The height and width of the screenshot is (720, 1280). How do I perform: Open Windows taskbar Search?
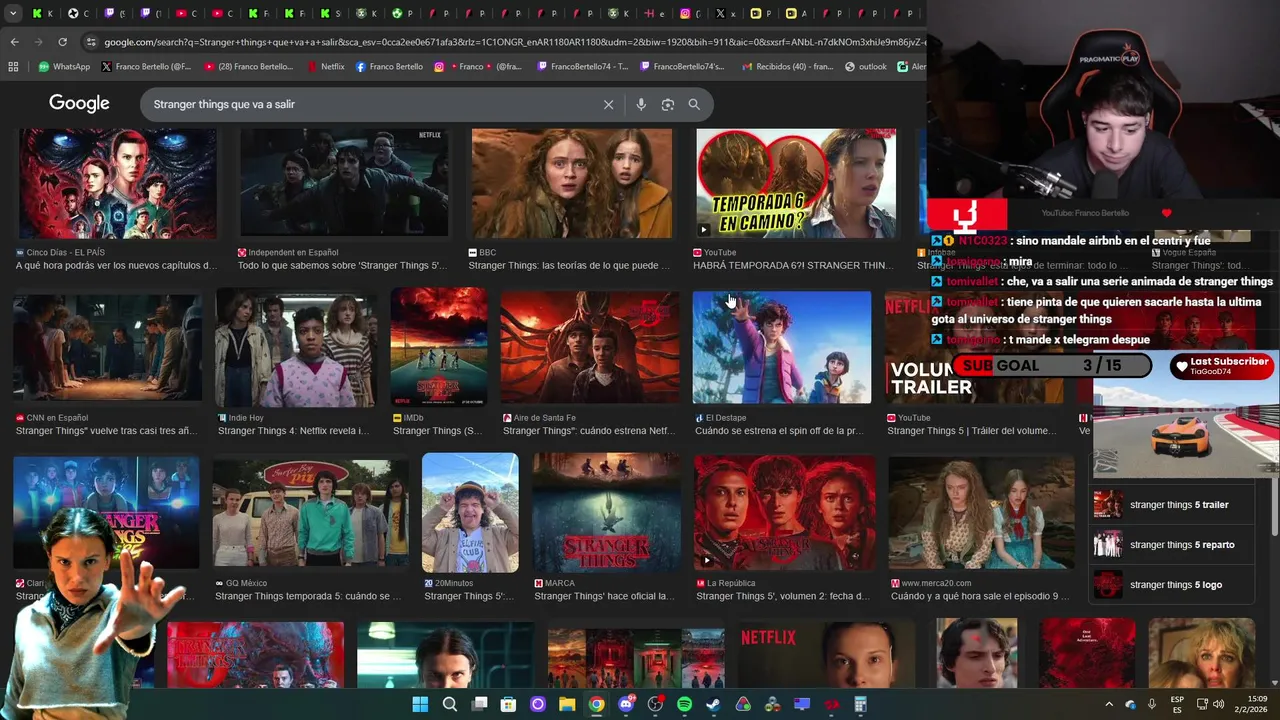pyautogui.click(x=450, y=704)
